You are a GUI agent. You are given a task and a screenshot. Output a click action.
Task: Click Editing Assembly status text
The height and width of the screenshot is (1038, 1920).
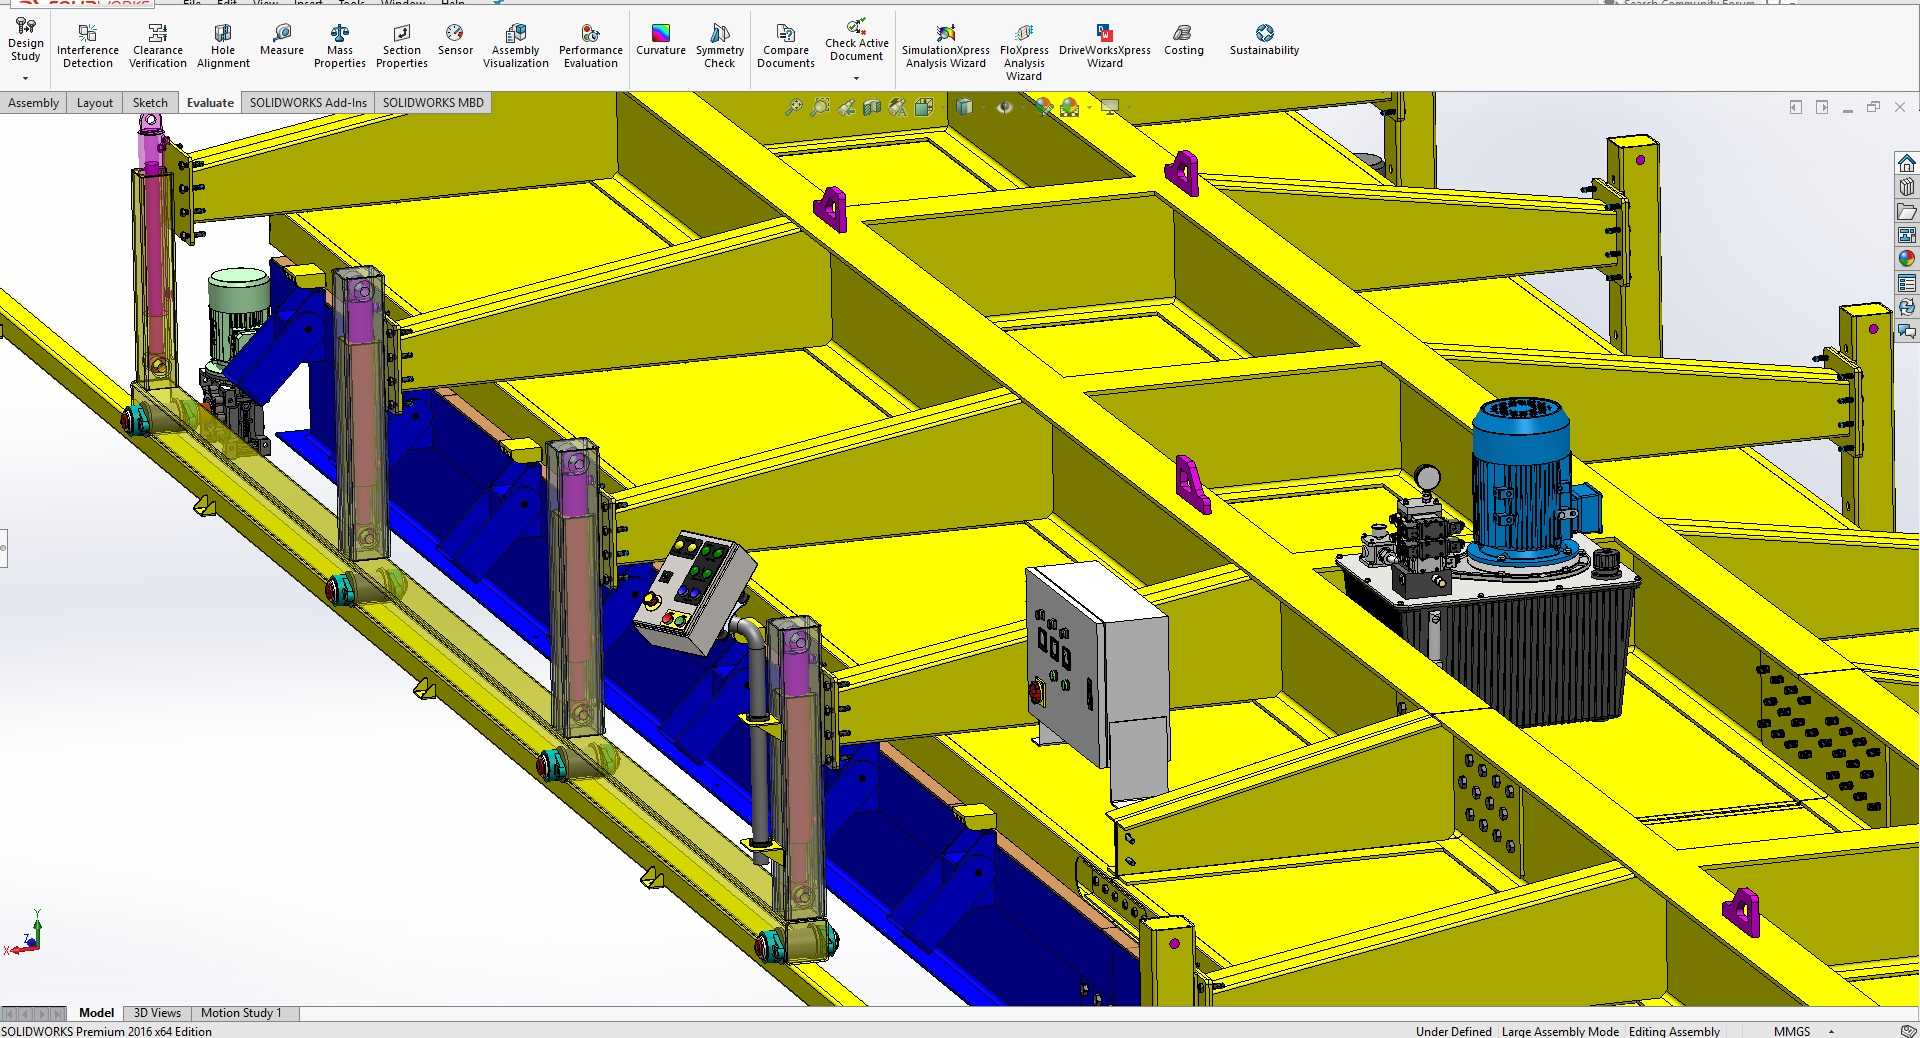click(x=1674, y=1031)
